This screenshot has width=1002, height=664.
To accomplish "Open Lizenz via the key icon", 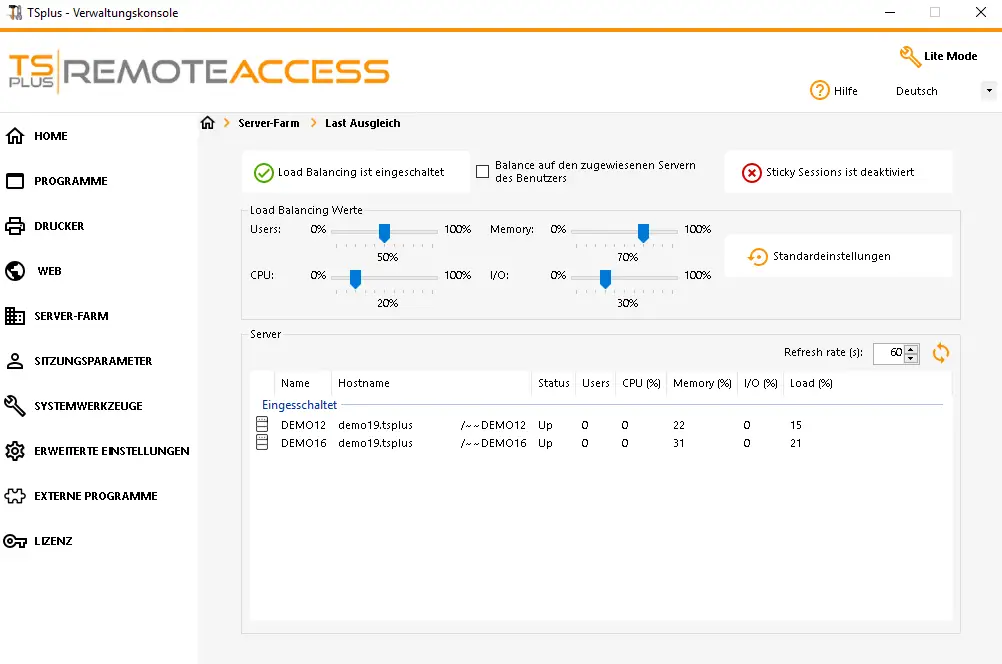I will [15, 541].
